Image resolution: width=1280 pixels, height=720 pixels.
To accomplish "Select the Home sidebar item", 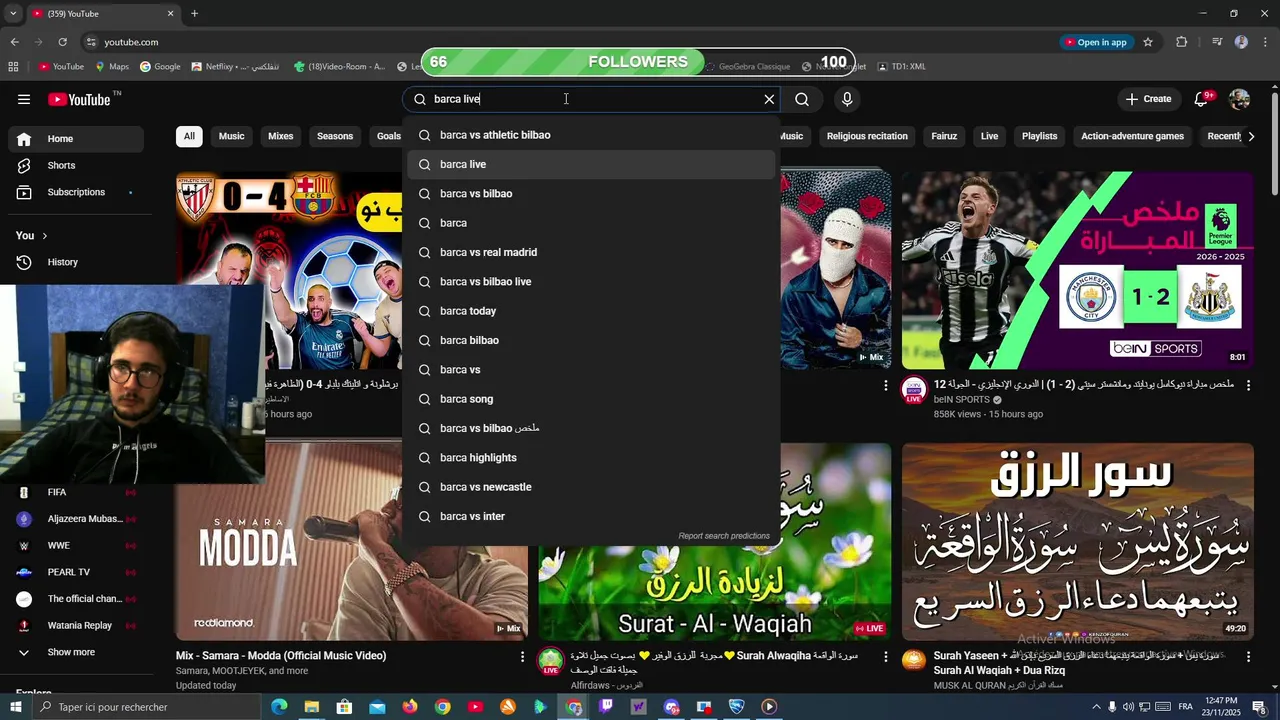I will (x=76, y=139).
